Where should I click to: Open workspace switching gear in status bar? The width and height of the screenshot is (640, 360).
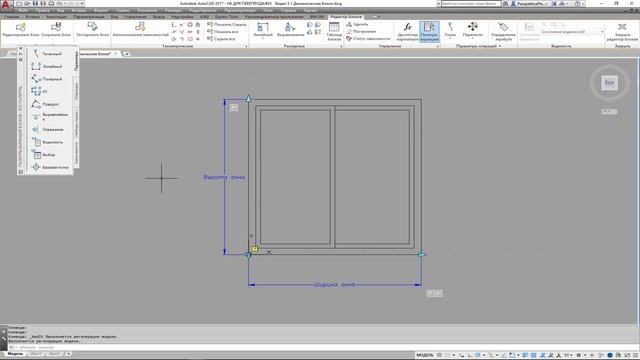pyautogui.click(x=578, y=355)
